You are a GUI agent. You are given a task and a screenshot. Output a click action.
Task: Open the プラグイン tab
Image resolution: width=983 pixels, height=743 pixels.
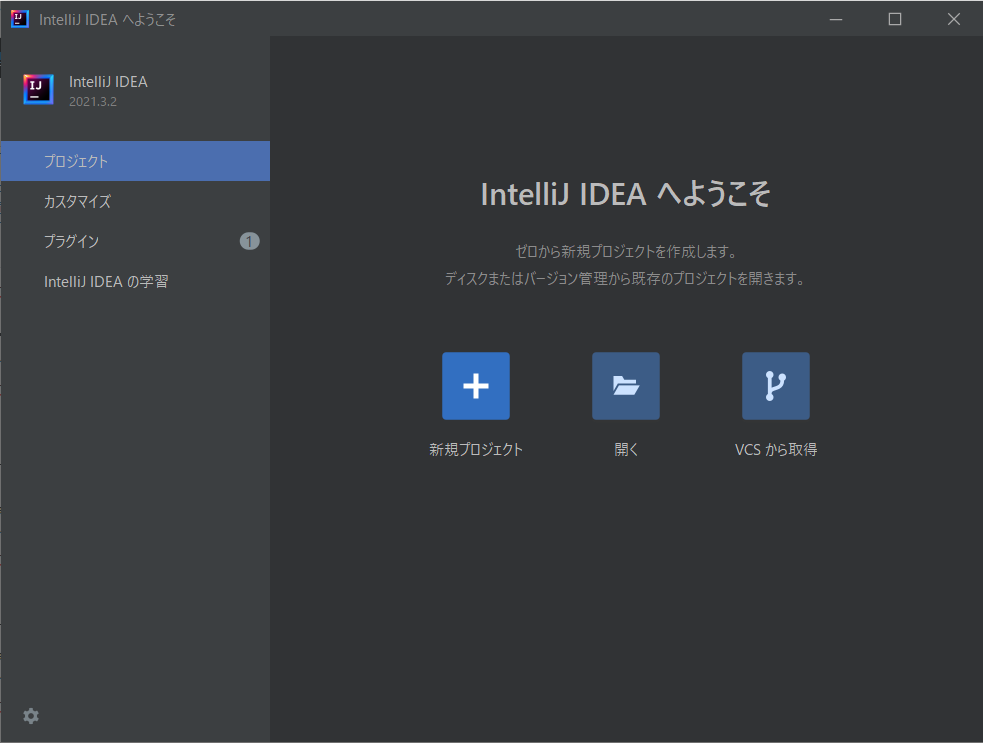tap(135, 241)
